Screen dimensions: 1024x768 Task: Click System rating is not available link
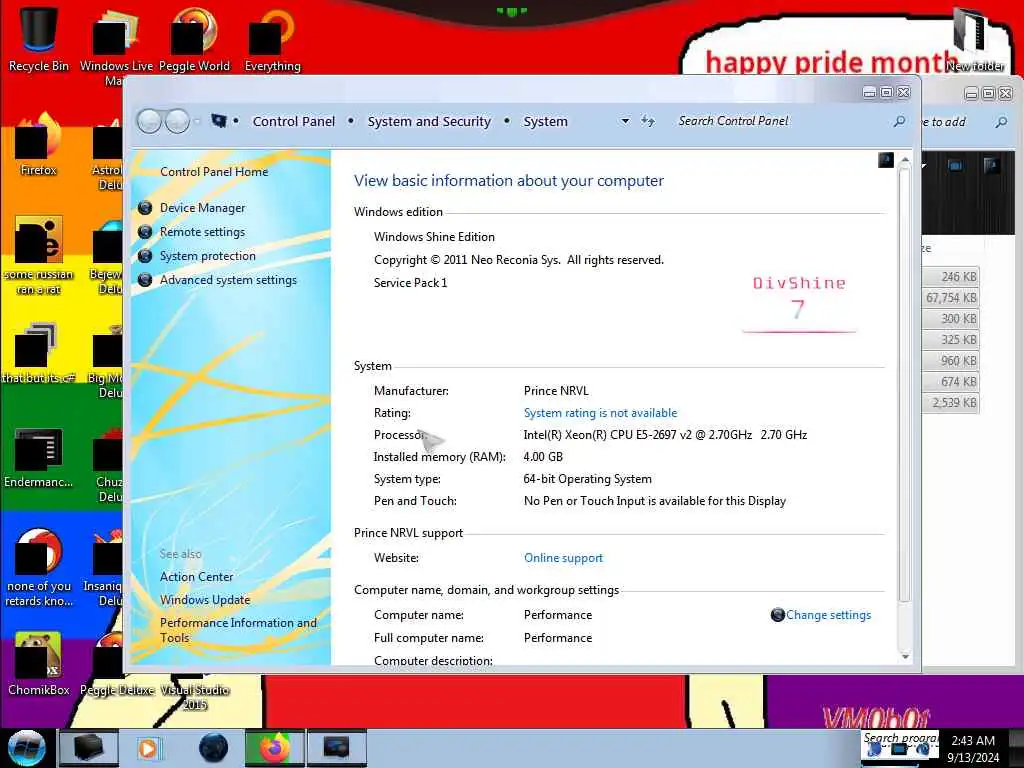coord(600,413)
